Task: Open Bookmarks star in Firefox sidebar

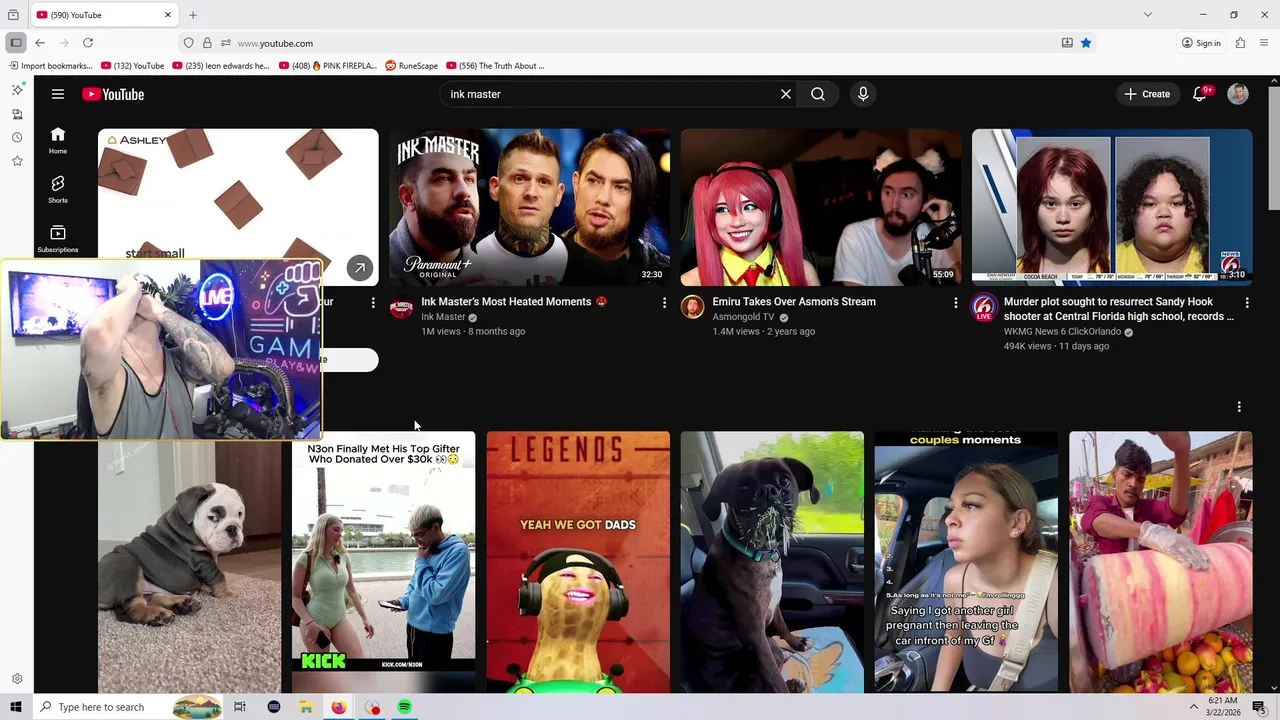Action: [17, 161]
